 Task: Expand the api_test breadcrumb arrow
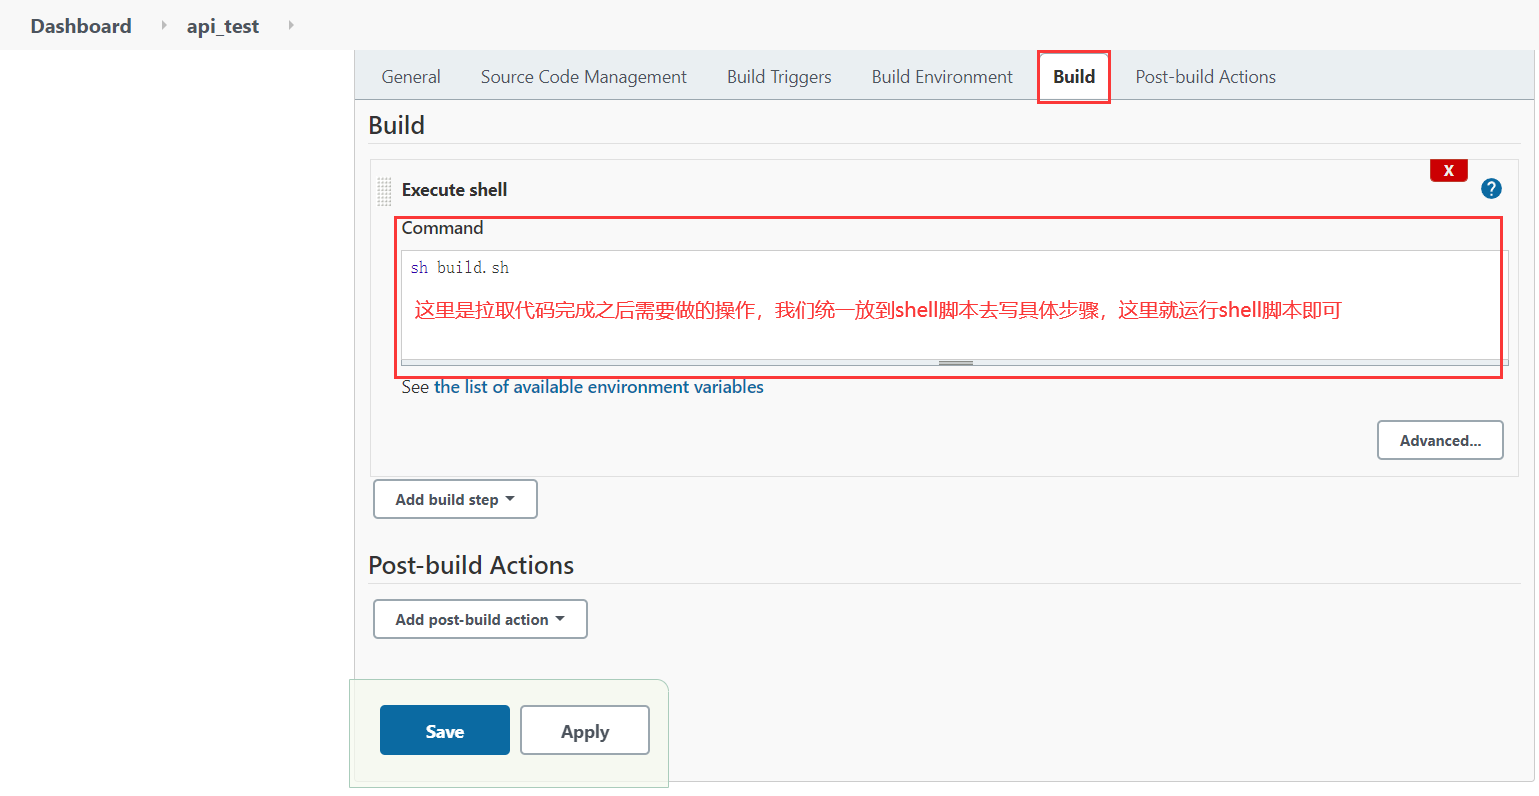point(291,25)
